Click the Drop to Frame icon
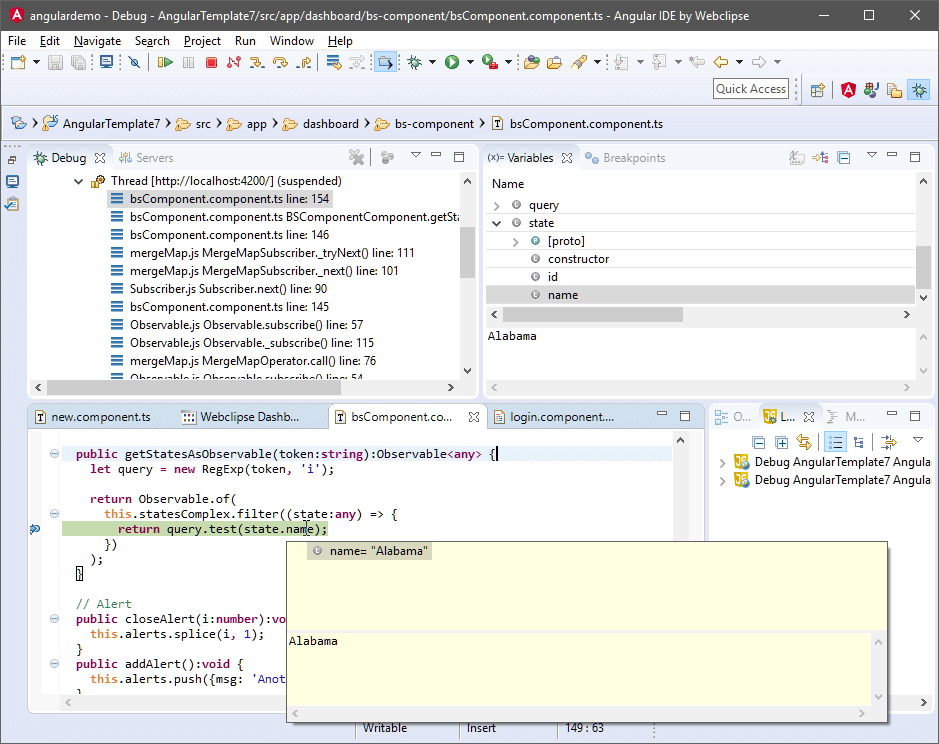This screenshot has height=744, width=939. pos(334,62)
